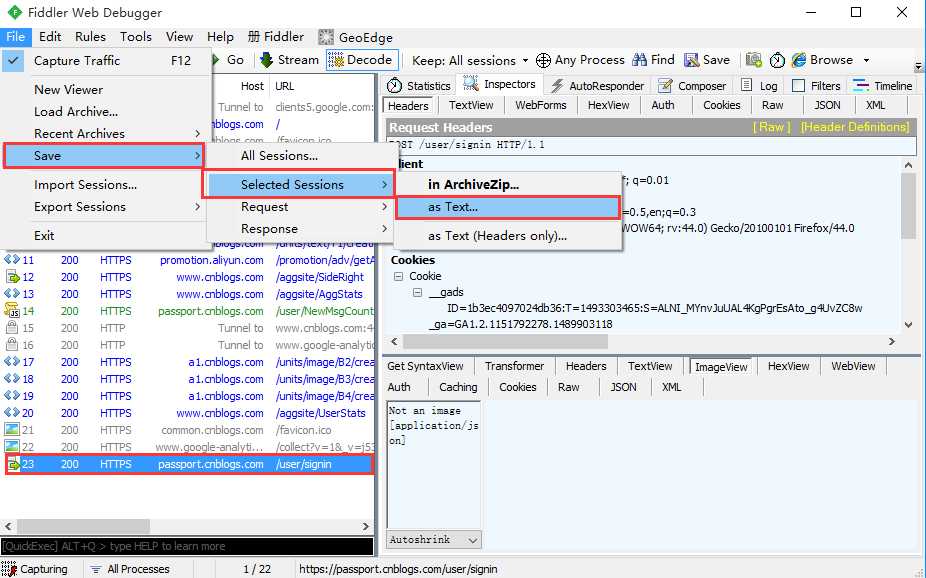Viewport: 926px width, 578px height.
Task: Click the timer clock toolbar icon
Action: 777,60
